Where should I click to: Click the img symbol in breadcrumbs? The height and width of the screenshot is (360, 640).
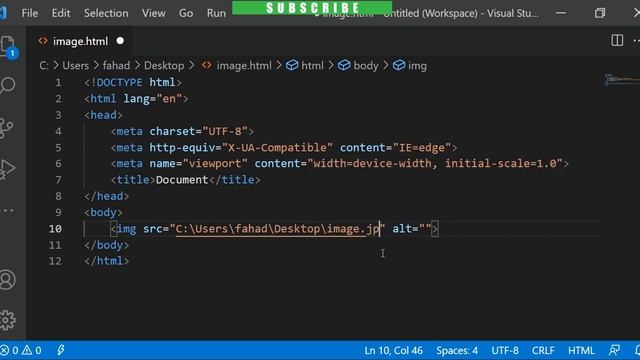pos(410,65)
